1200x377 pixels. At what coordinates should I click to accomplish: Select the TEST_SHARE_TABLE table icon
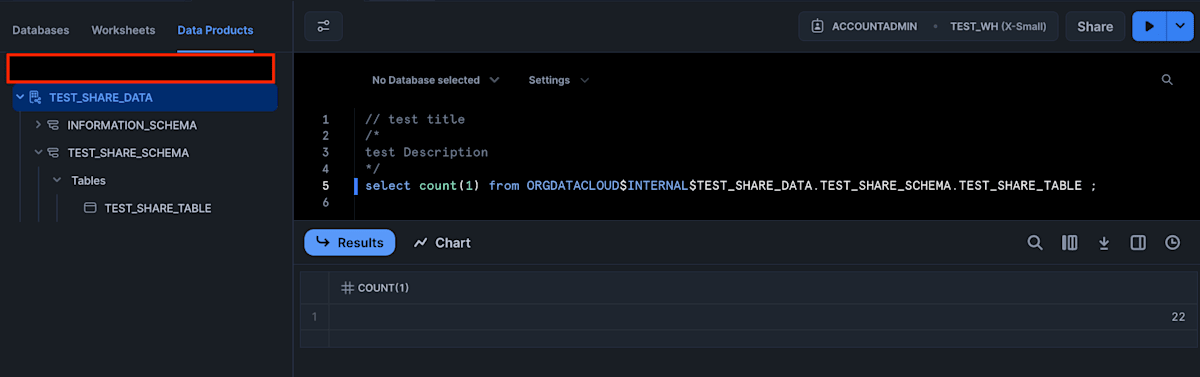click(x=89, y=208)
